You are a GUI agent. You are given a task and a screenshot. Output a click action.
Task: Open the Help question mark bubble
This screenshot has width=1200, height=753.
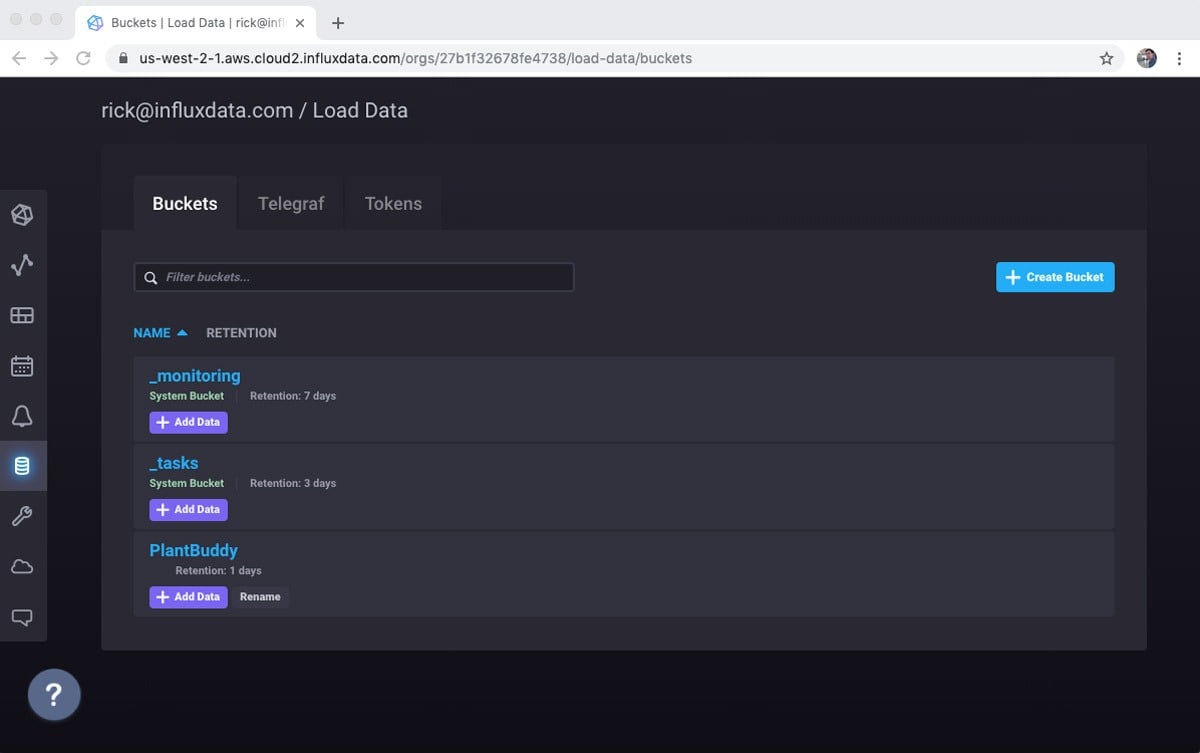(54, 694)
